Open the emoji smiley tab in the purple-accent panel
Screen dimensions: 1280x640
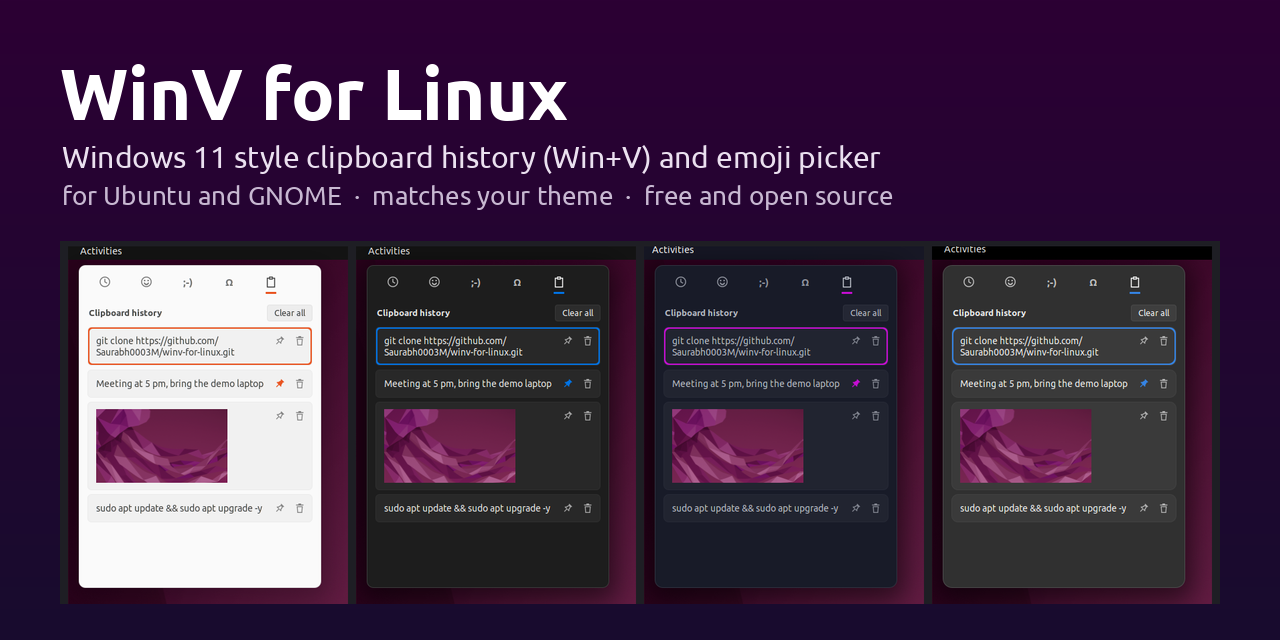722,283
